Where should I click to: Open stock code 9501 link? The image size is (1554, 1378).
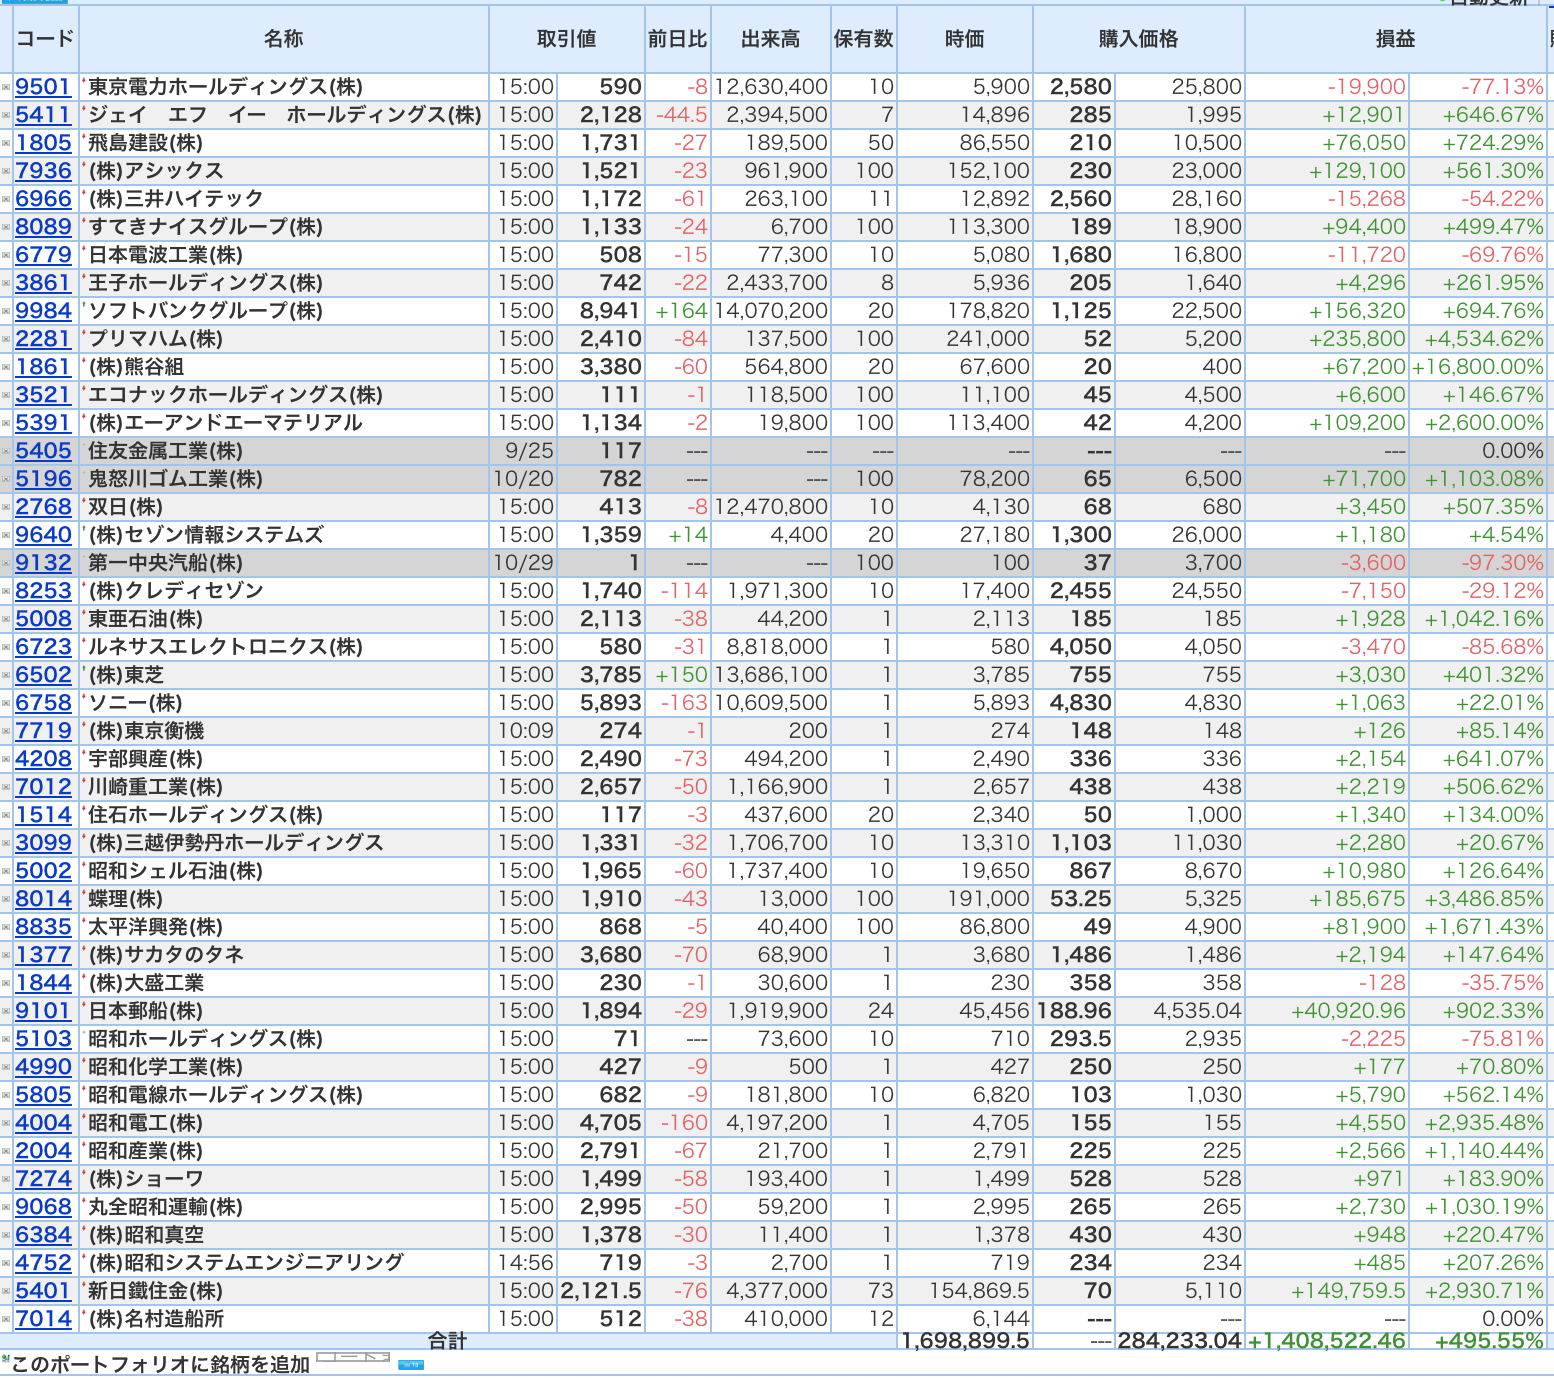click(x=43, y=87)
